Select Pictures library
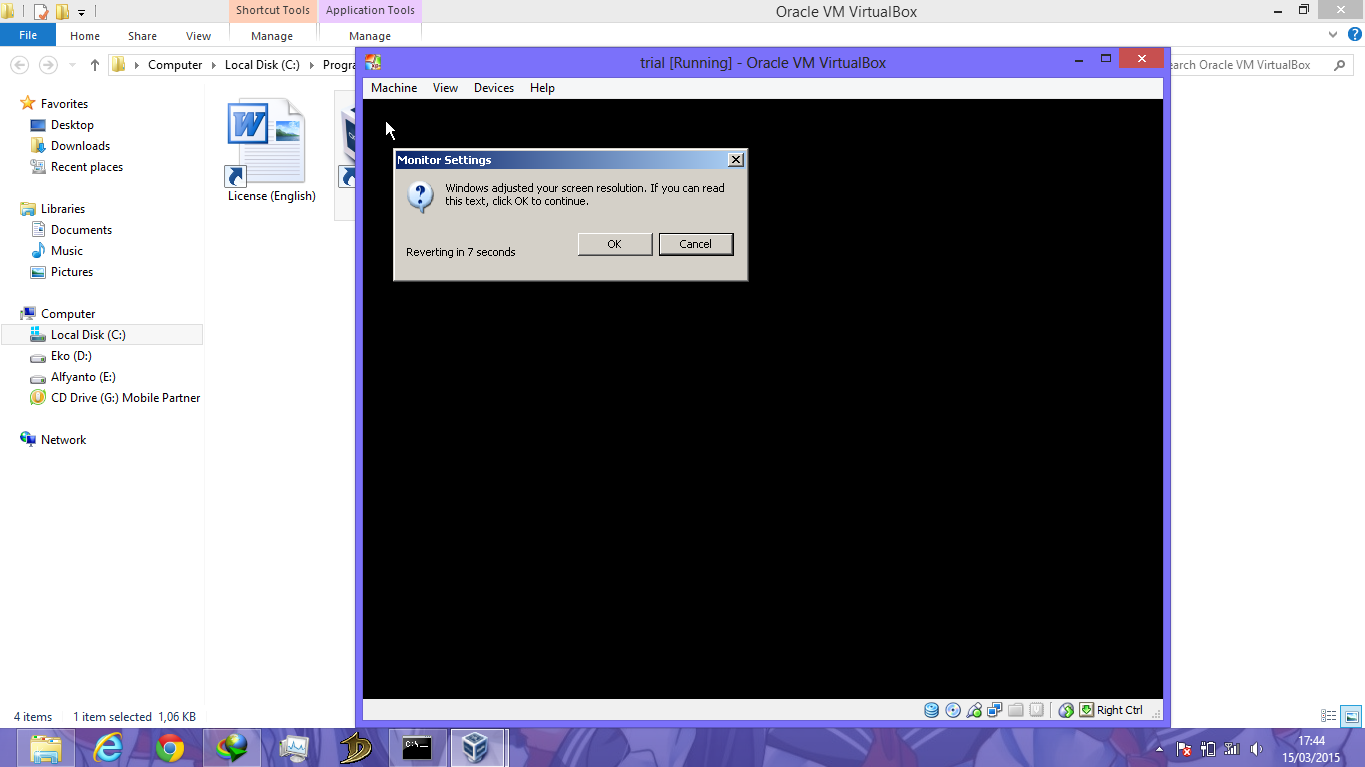The image size is (1365, 767). [72, 272]
